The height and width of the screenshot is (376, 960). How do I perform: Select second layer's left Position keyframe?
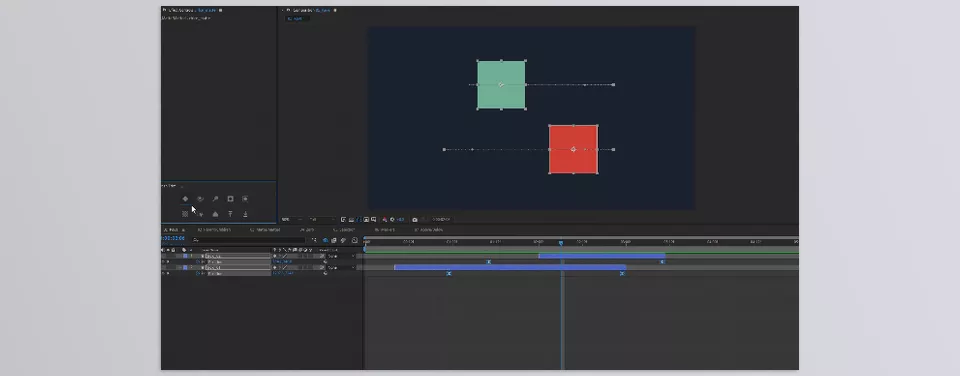[x=449, y=273]
